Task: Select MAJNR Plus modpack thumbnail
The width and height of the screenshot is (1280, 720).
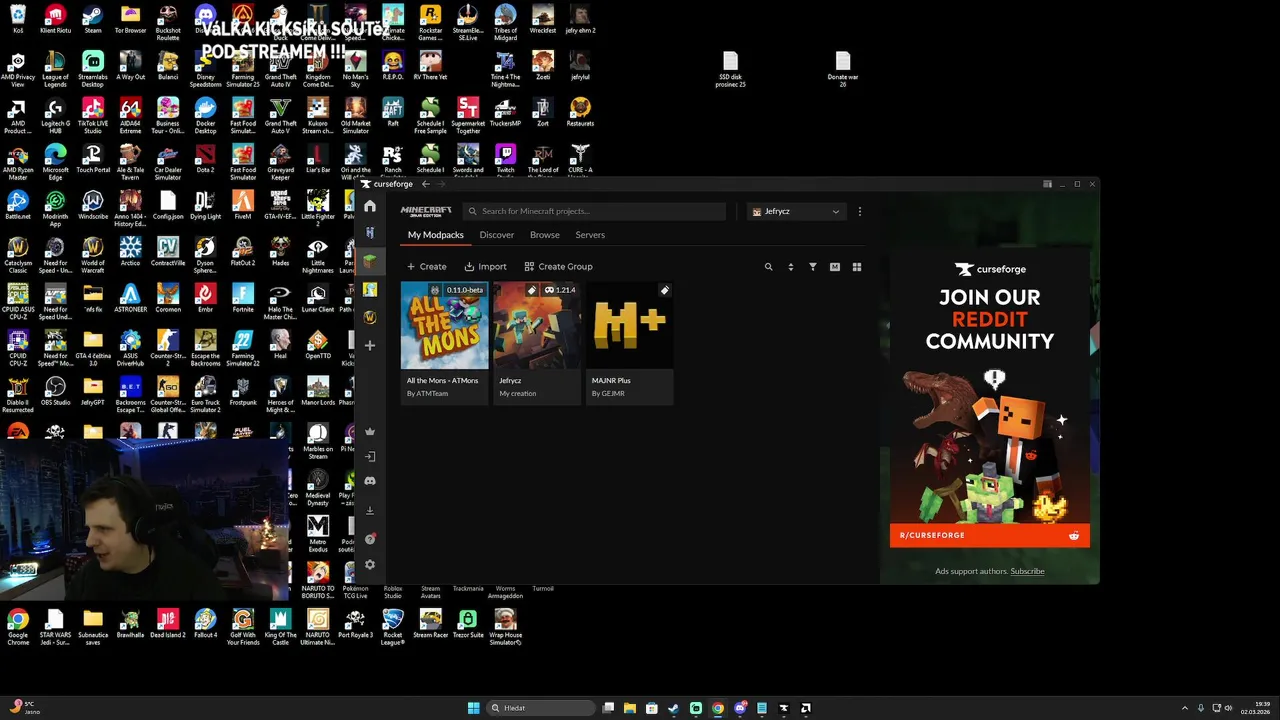Action: coord(630,325)
